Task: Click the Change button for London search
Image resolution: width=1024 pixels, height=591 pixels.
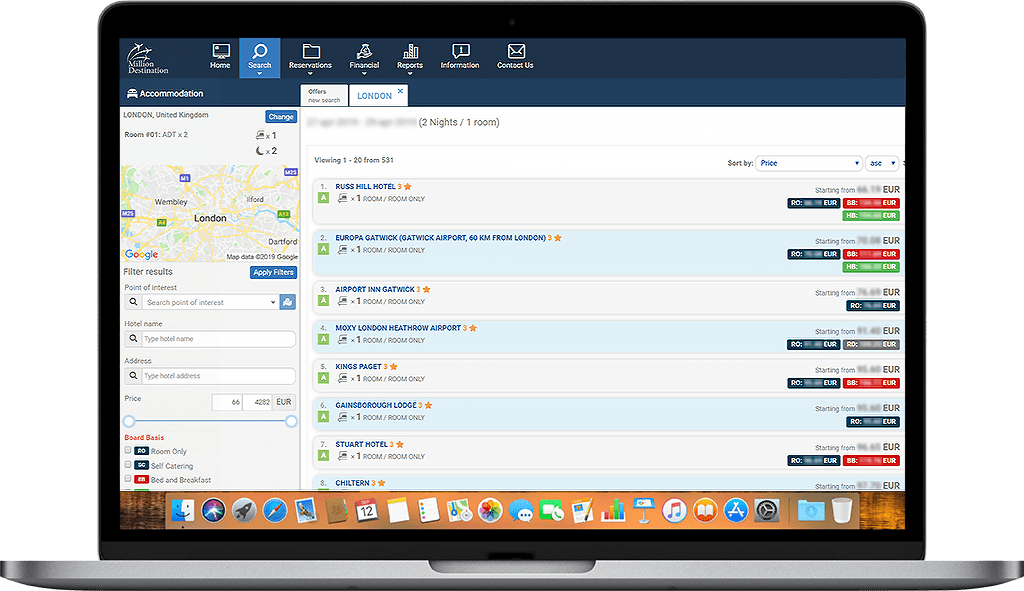Action: pyautogui.click(x=281, y=117)
